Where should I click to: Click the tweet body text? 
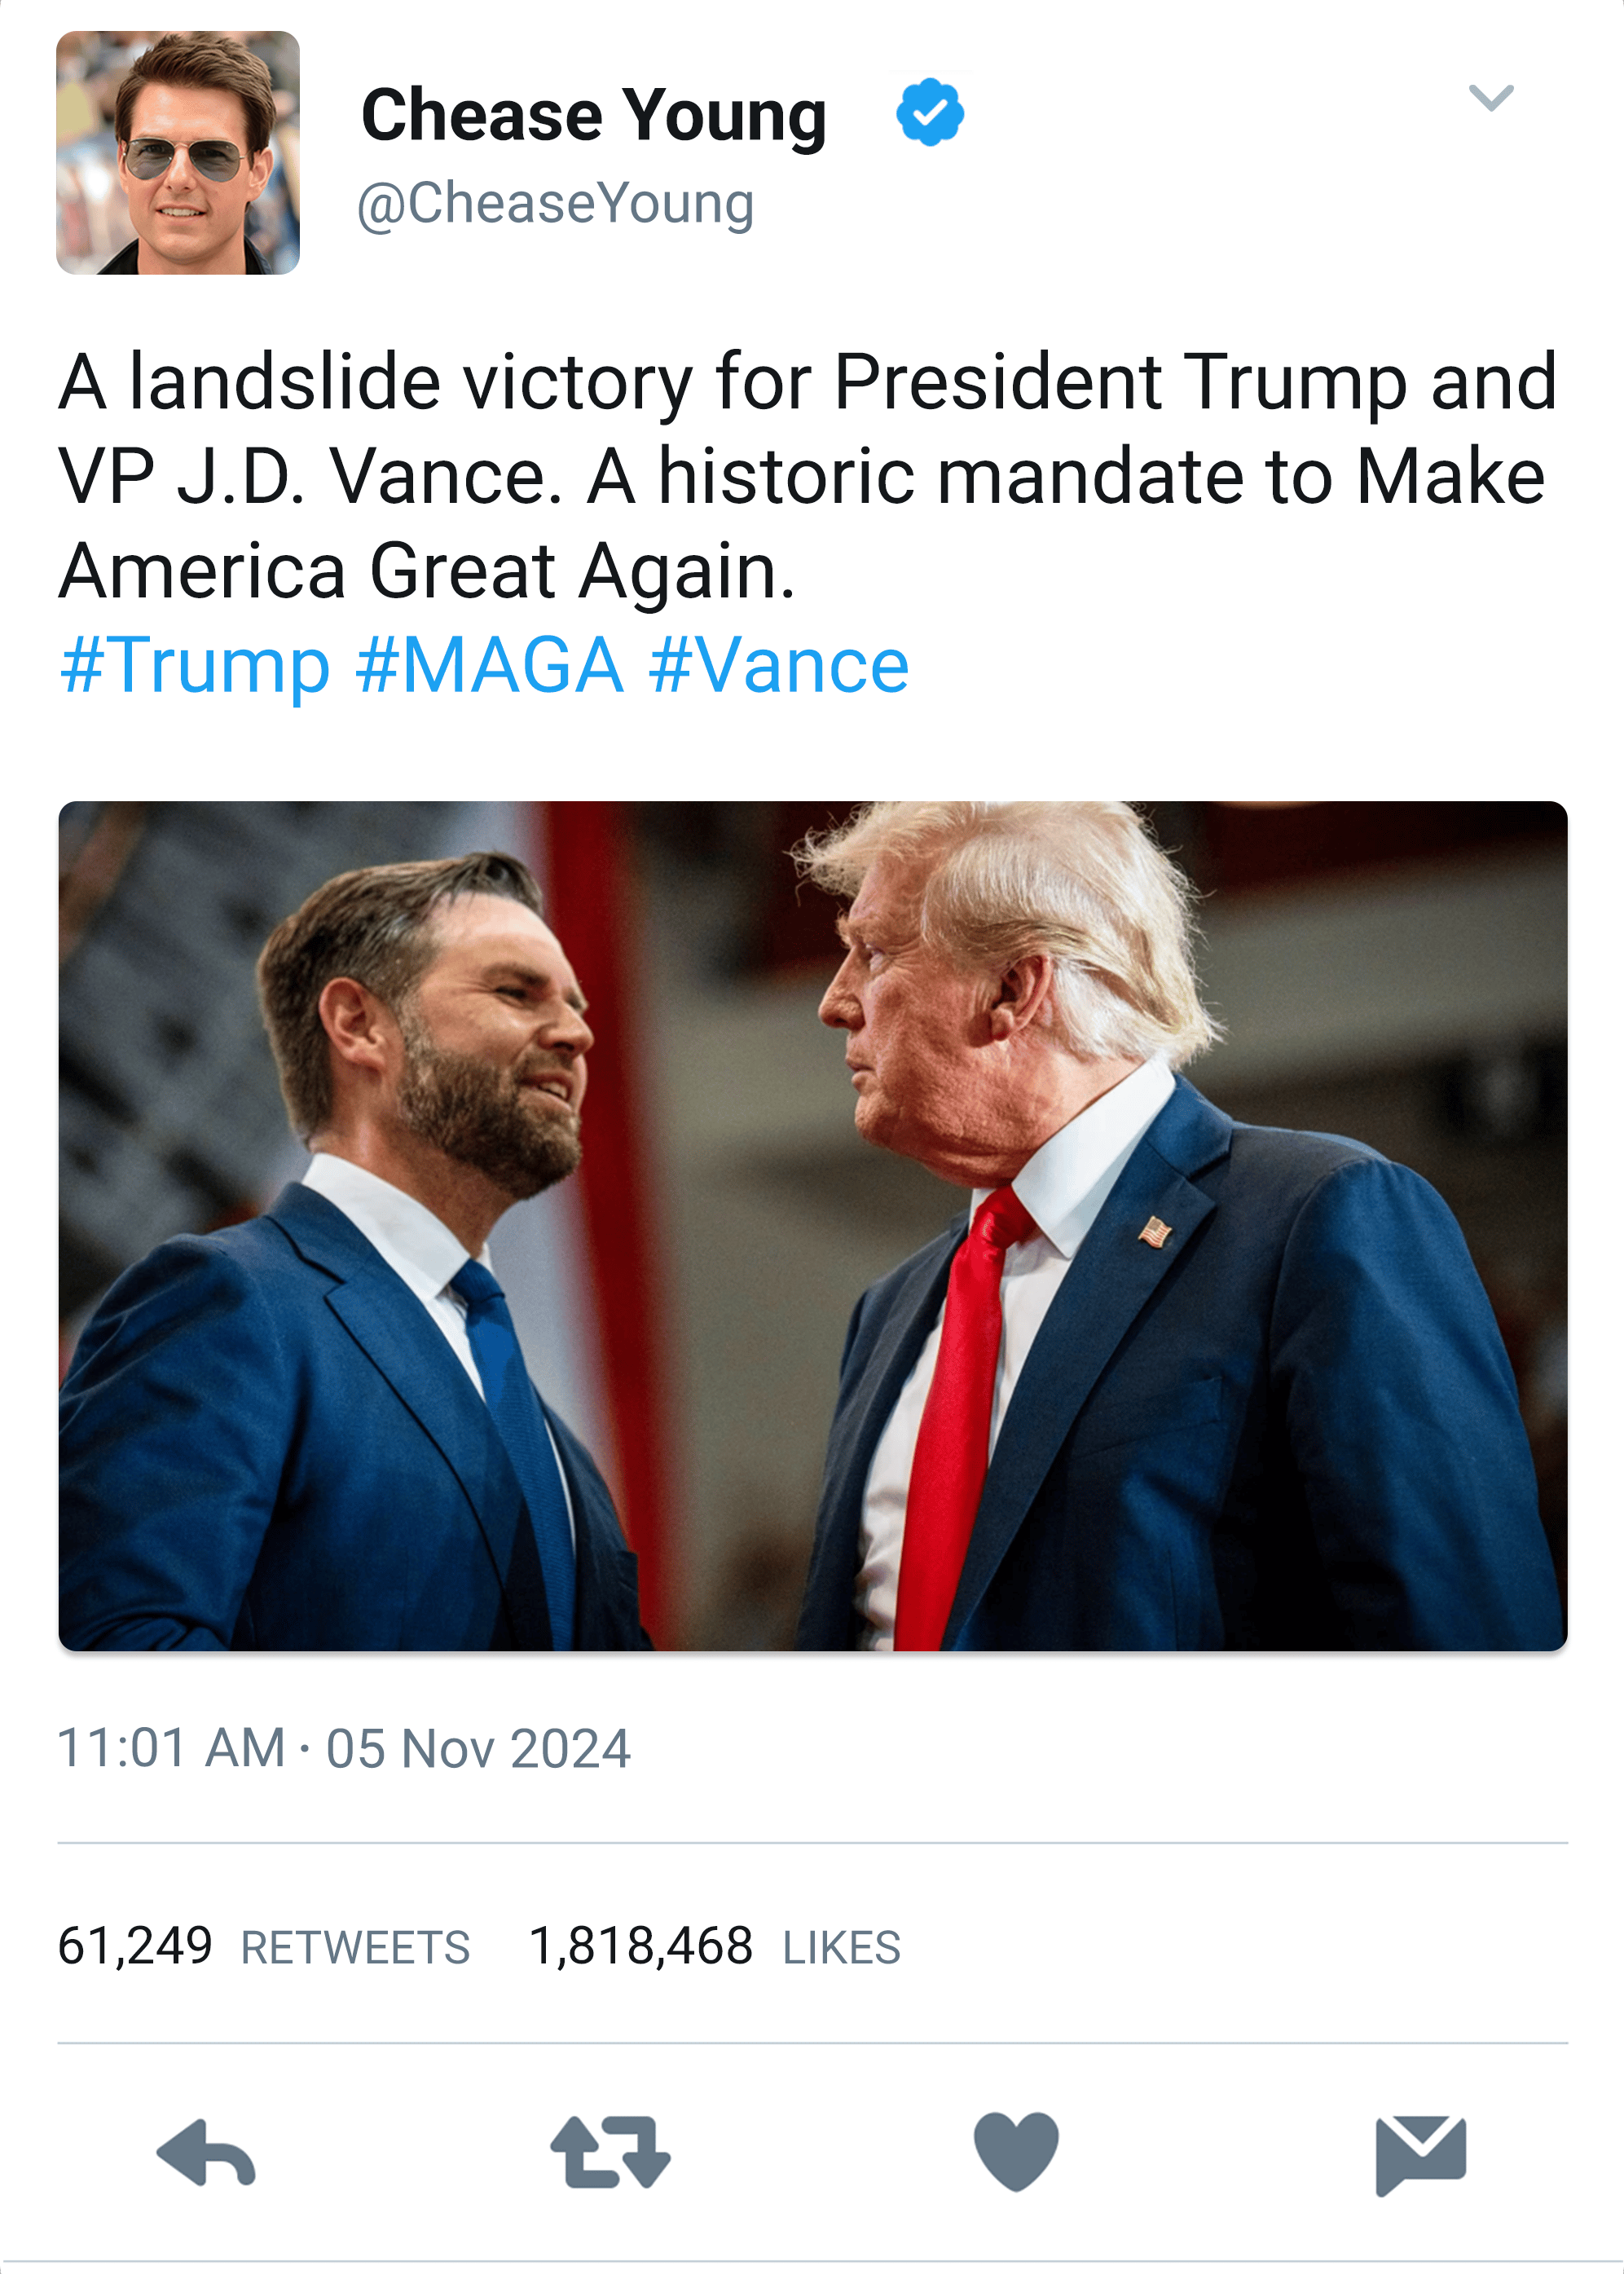tap(808, 476)
